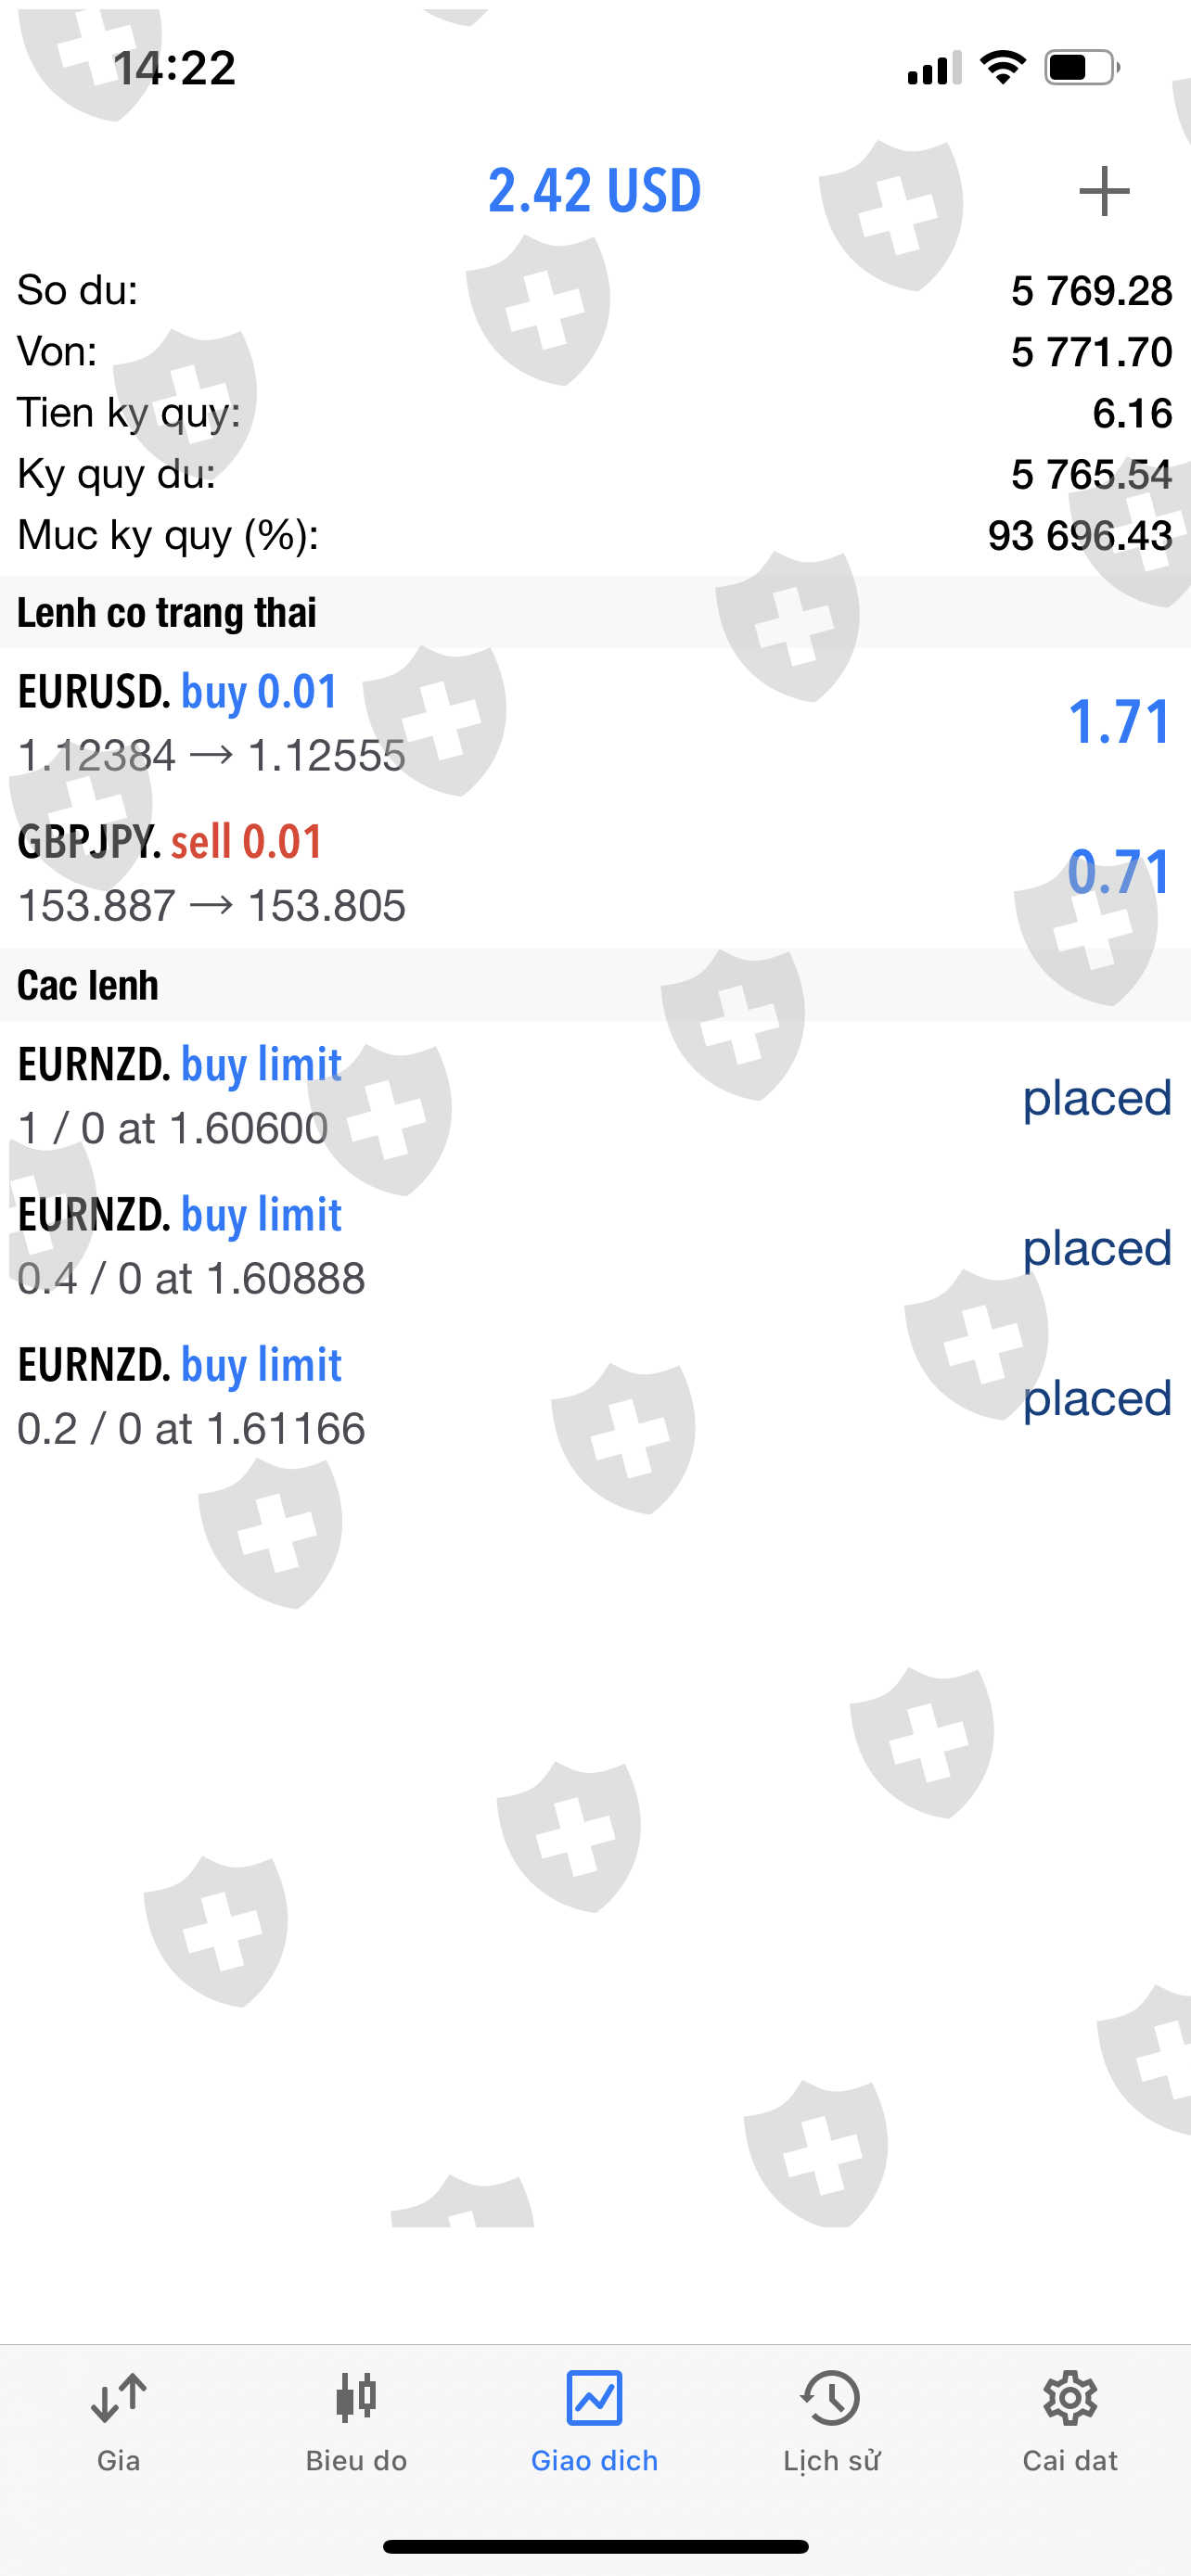Tap the EURUSD profit value 1.71

(1118, 721)
